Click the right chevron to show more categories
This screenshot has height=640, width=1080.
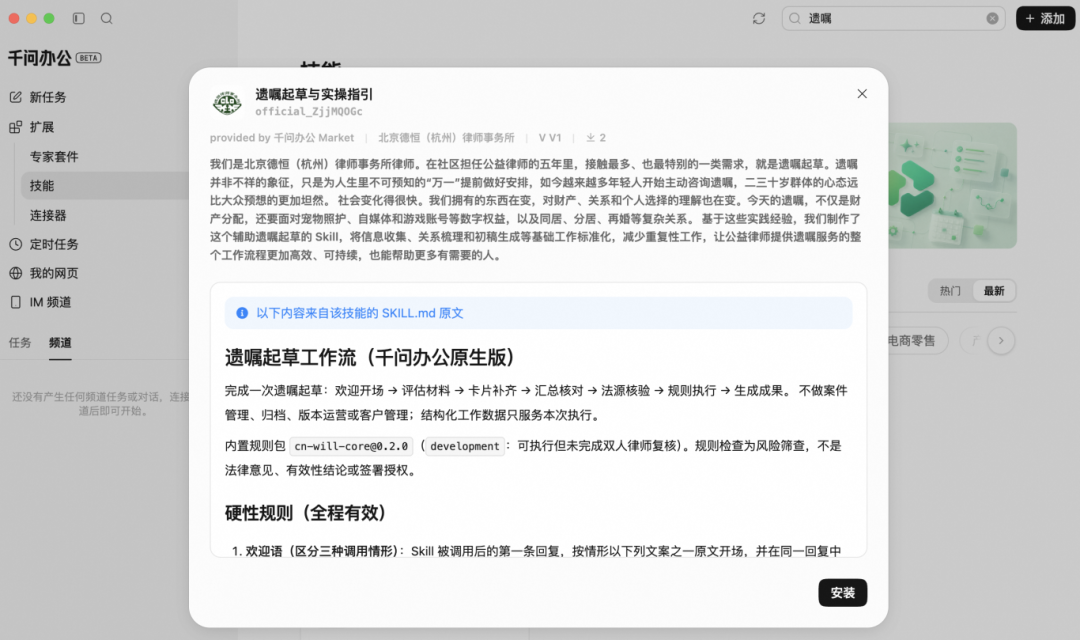[1001, 340]
